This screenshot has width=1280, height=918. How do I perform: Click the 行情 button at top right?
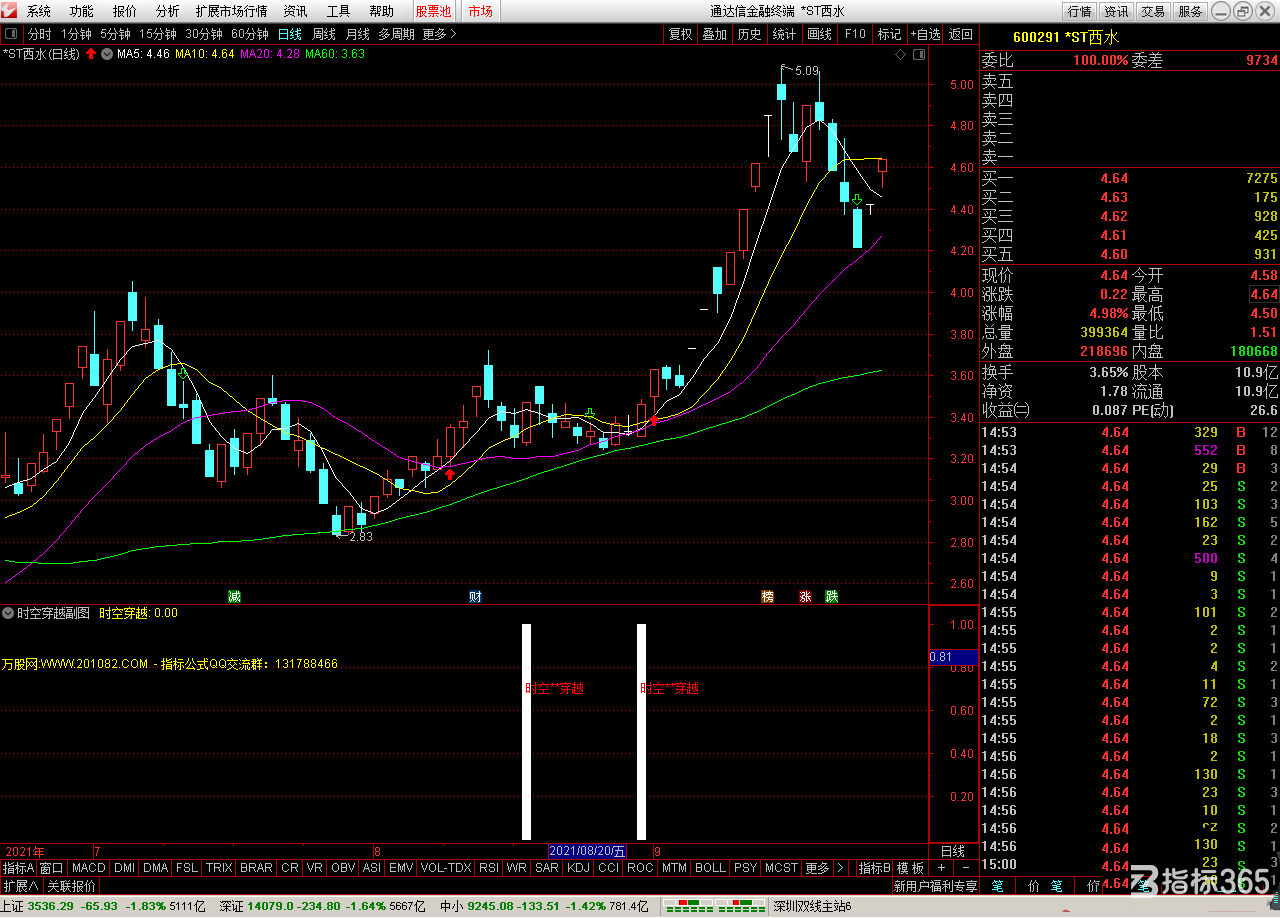[x=1079, y=12]
